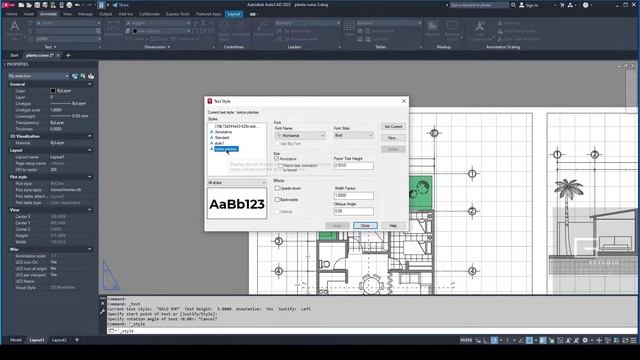This screenshot has height=360, width=640.
Task: Click the Add Current Scale icon
Action: pyautogui.click(x=479, y=27)
